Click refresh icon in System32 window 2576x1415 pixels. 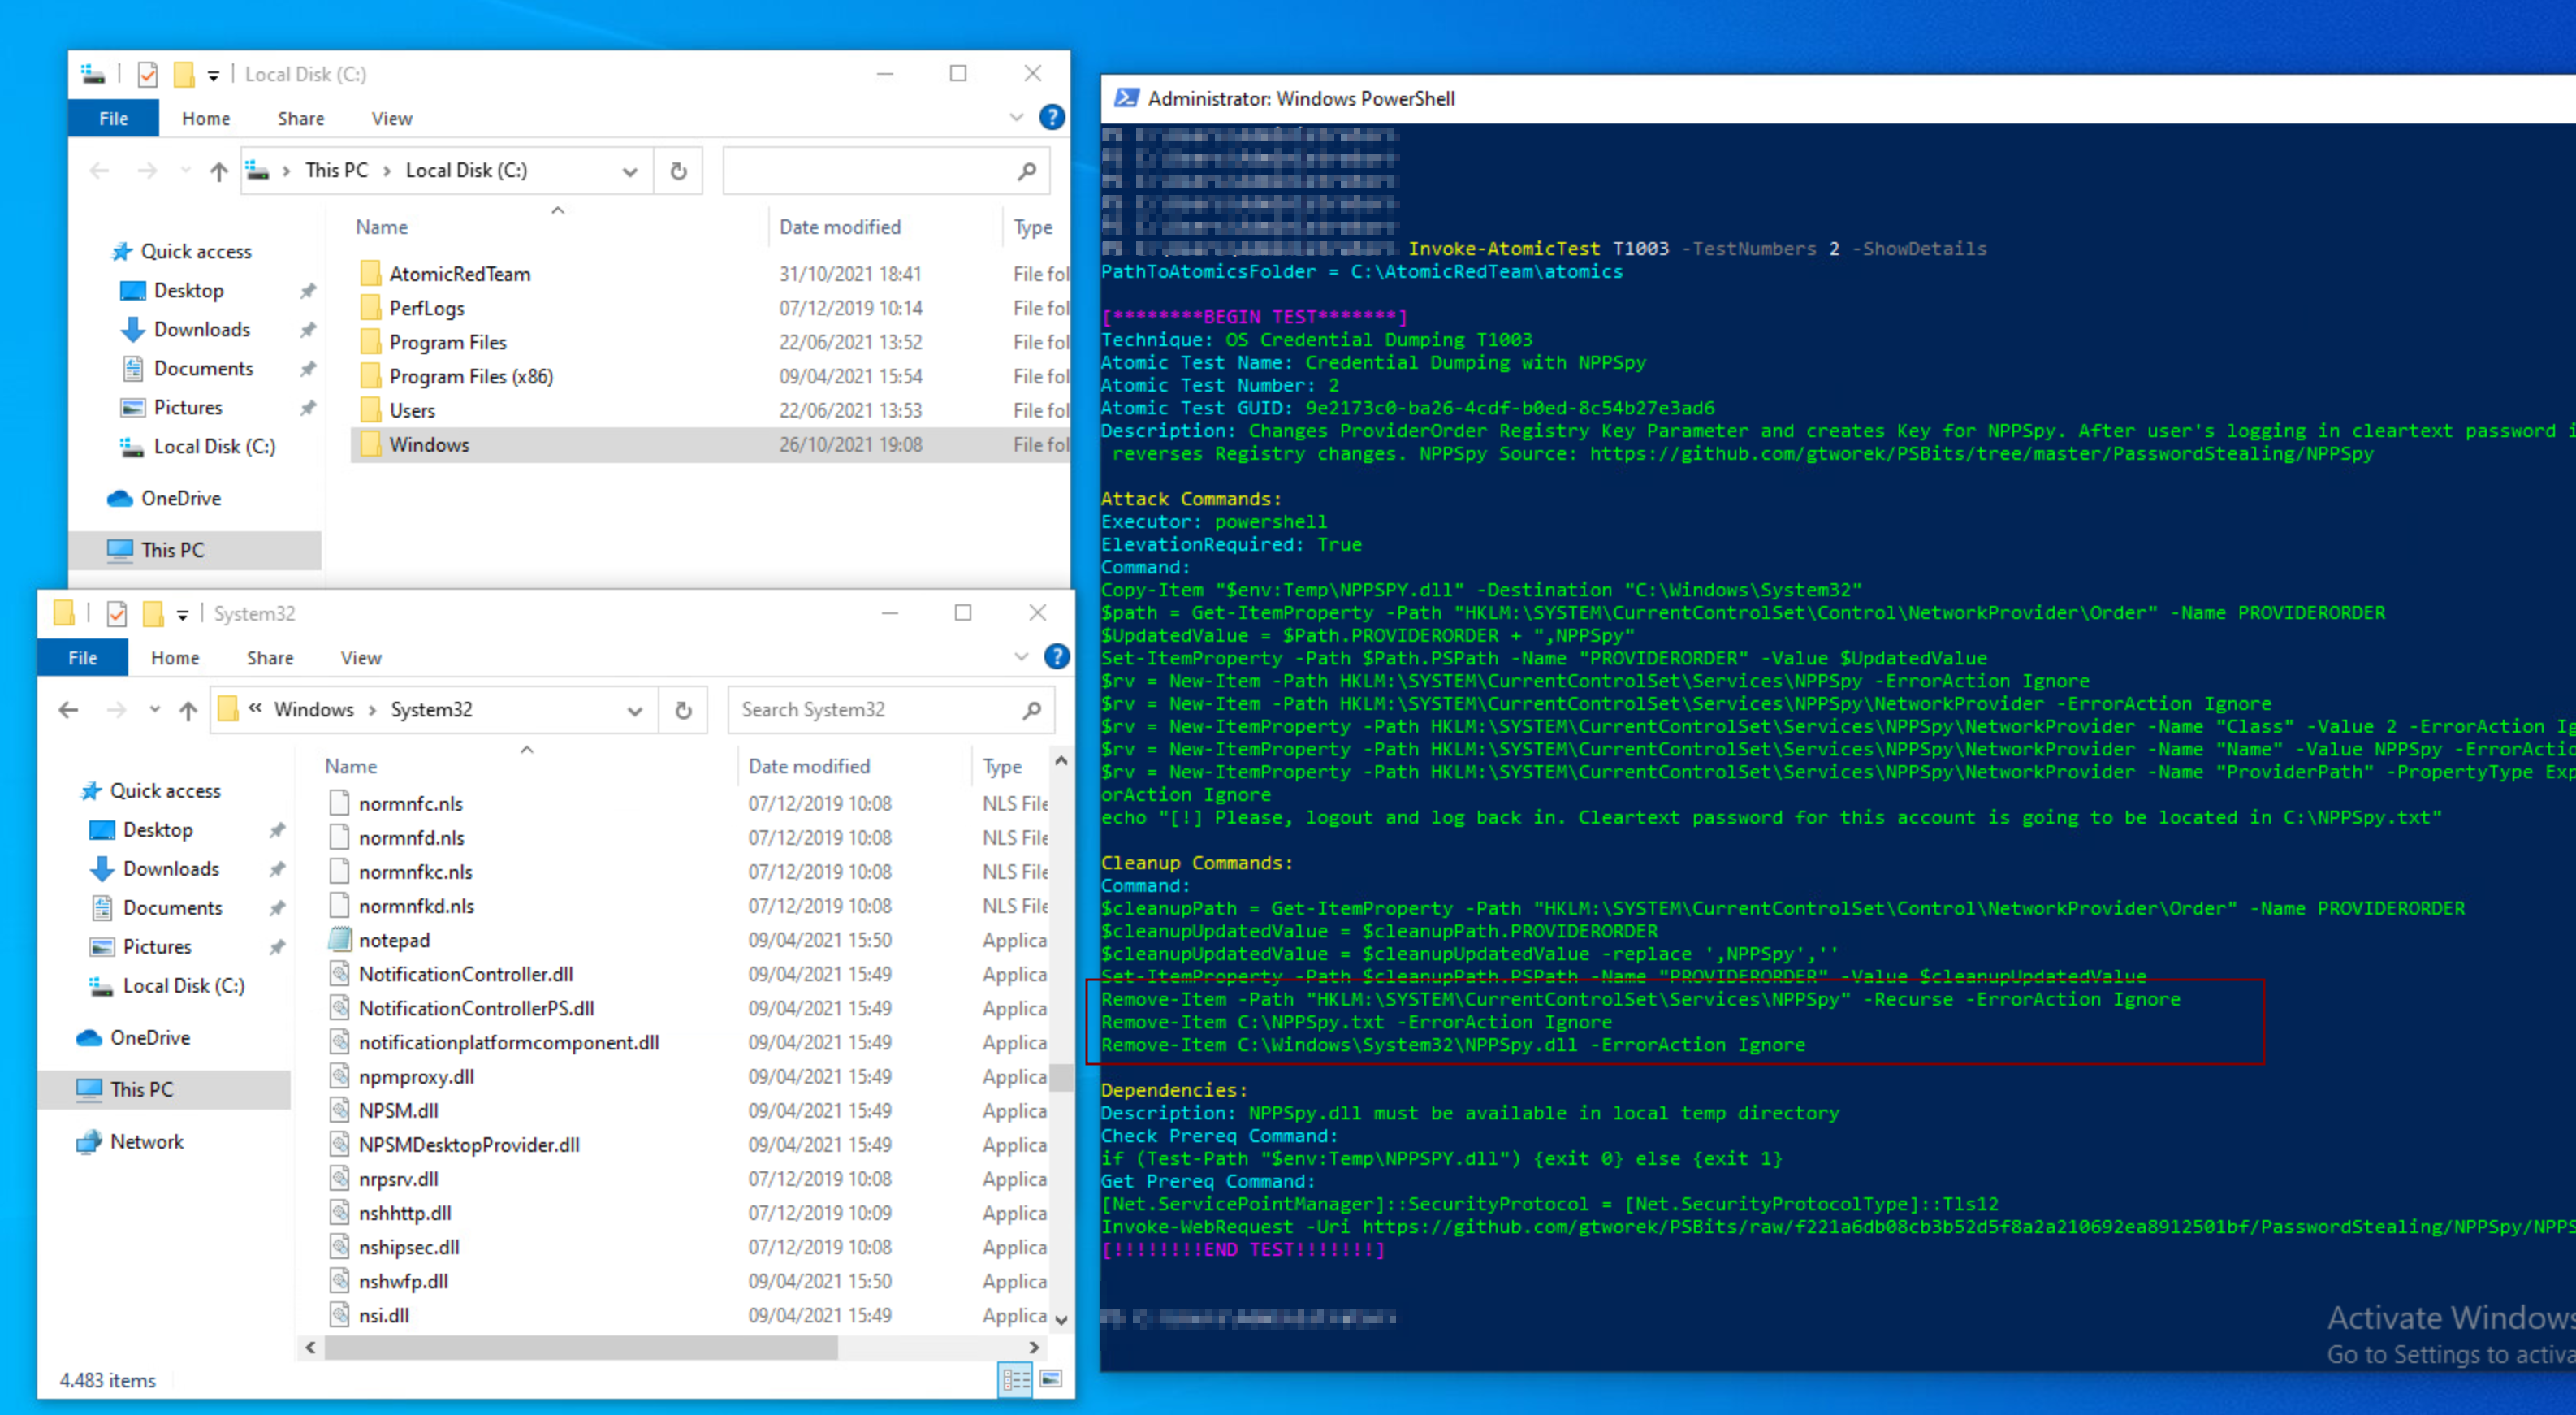[683, 710]
